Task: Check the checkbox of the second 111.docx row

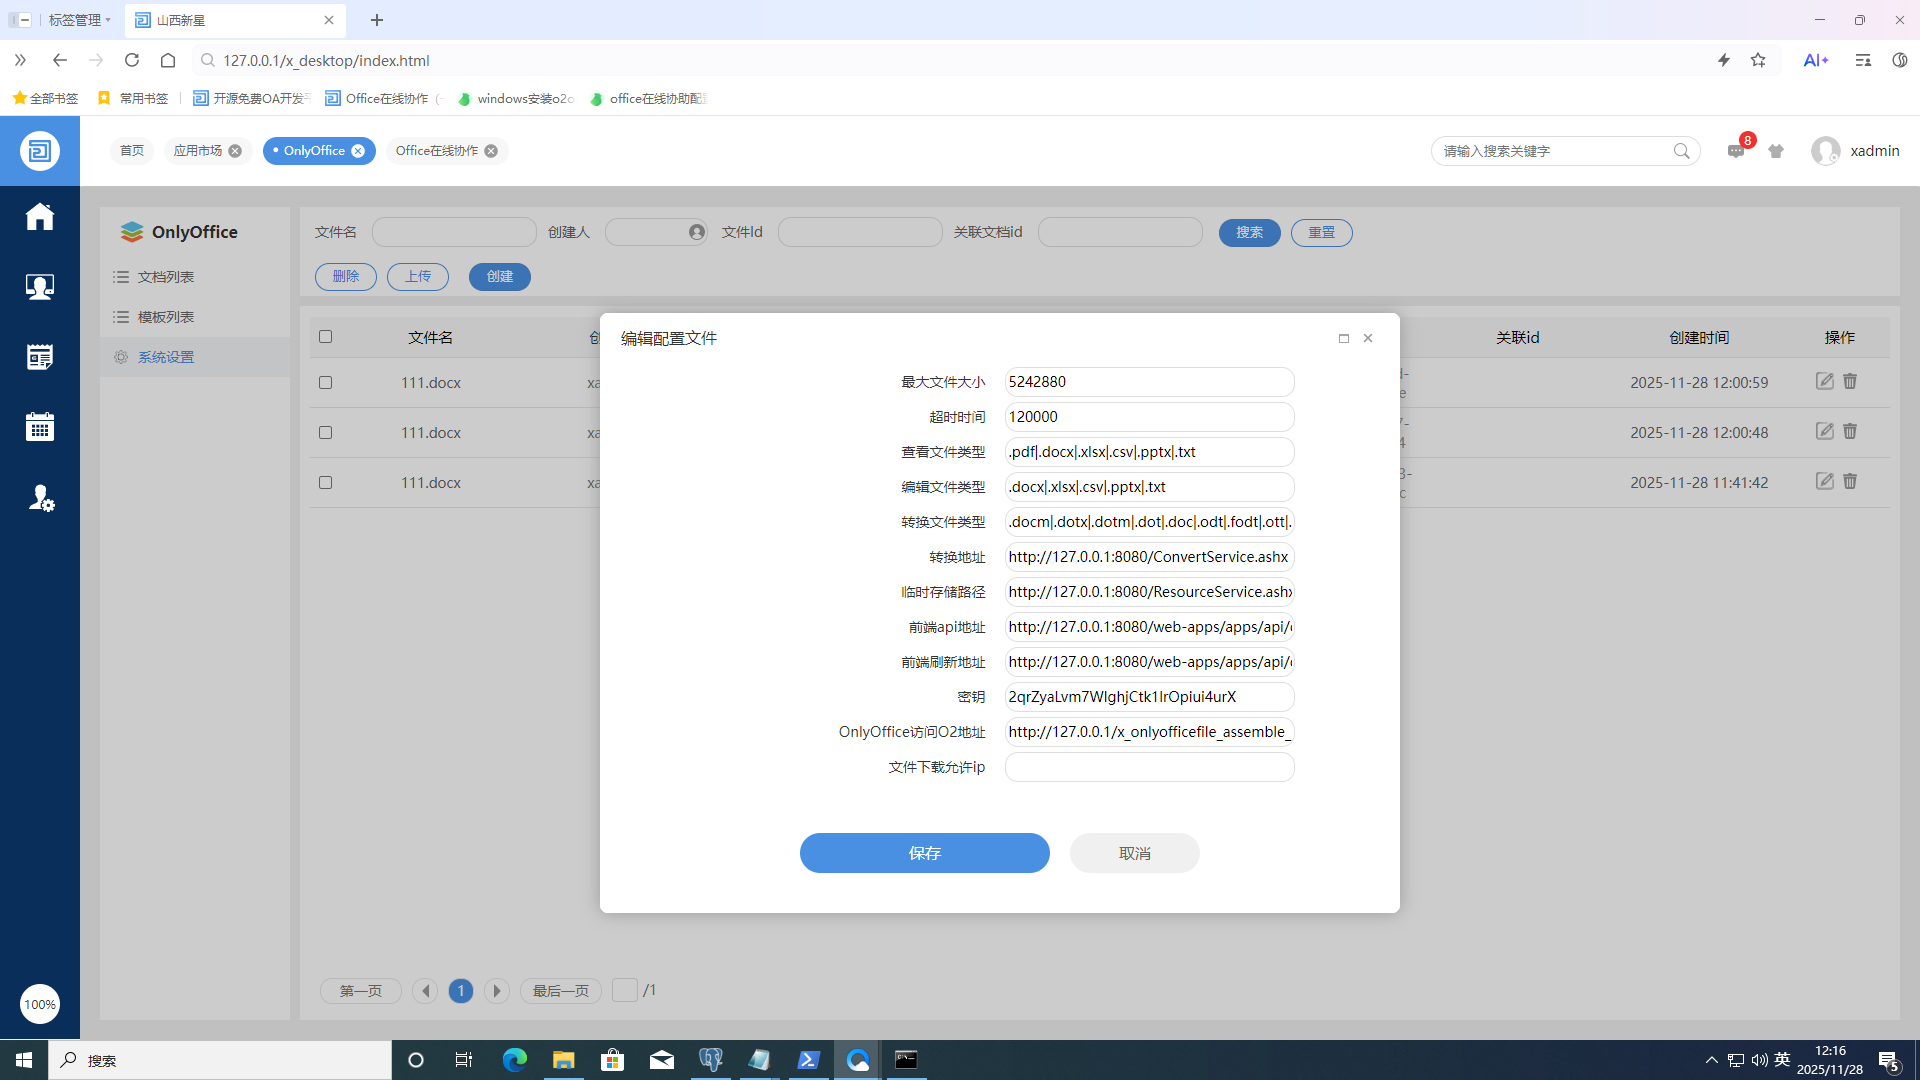Action: 325,432
